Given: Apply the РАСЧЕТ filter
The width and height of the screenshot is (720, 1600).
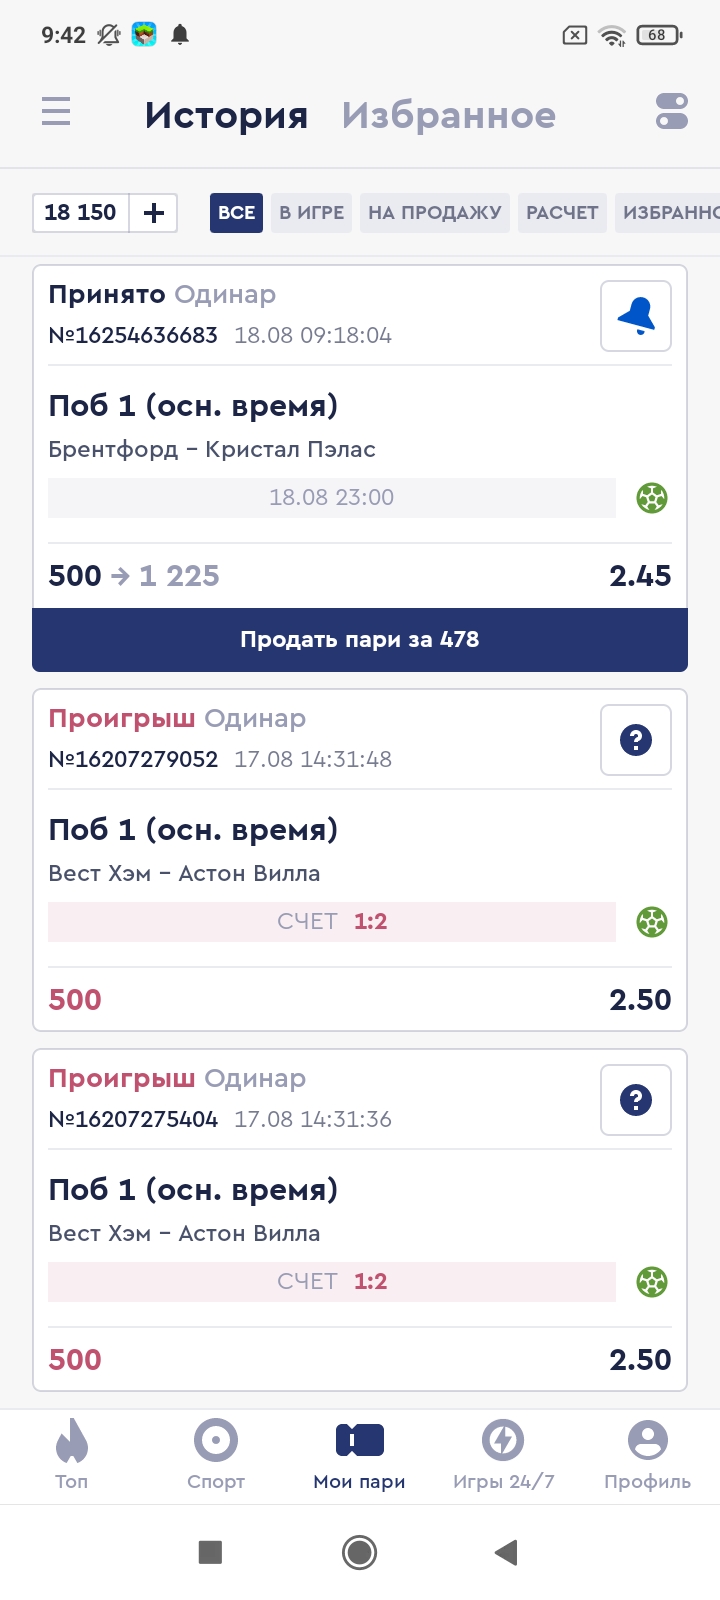Looking at the screenshot, I should click(562, 213).
